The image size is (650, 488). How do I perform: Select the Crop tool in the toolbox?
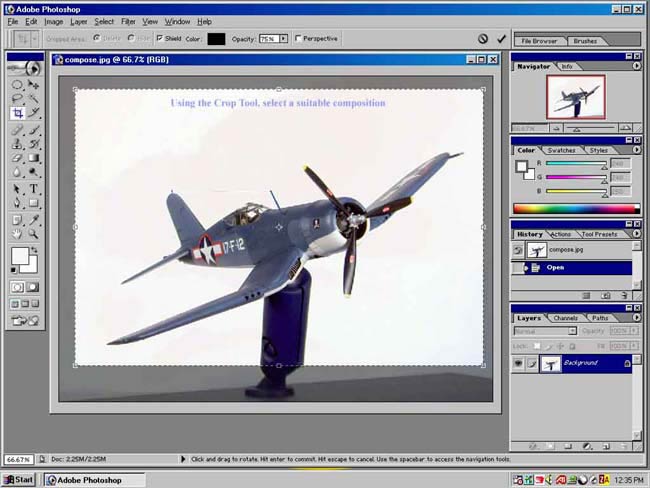point(17,113)
